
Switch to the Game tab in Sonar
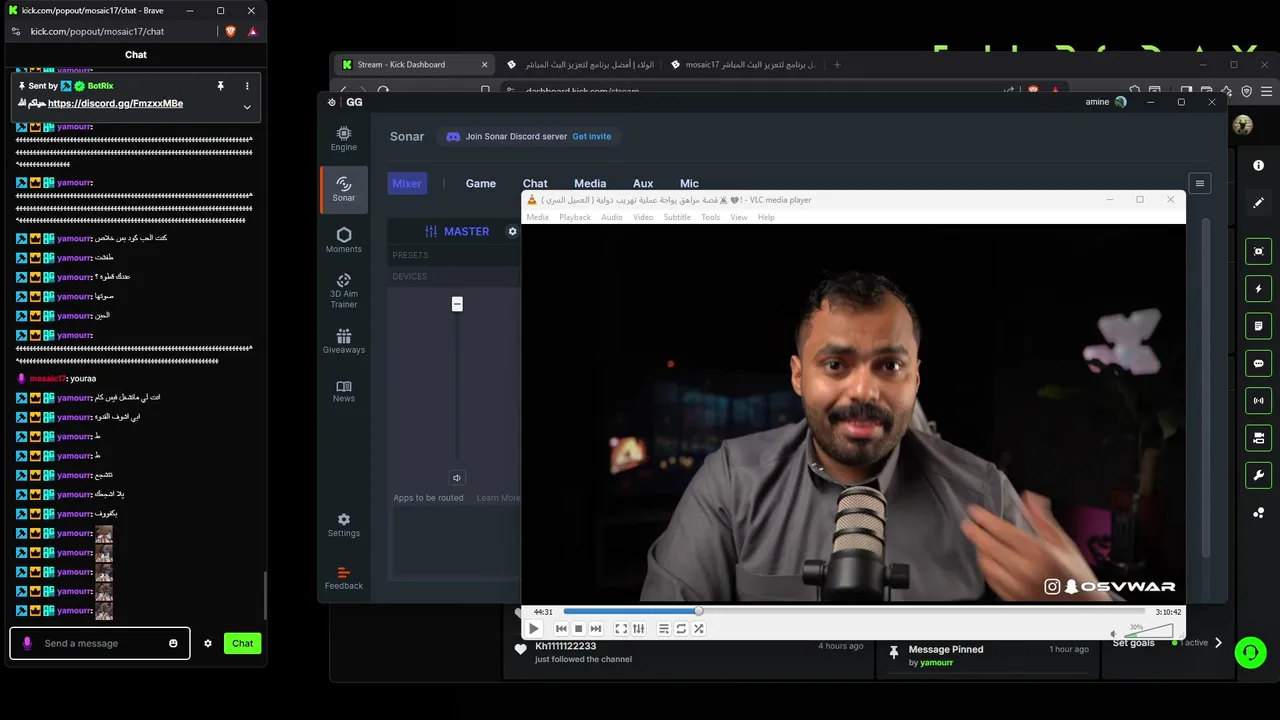coord(481,183)
